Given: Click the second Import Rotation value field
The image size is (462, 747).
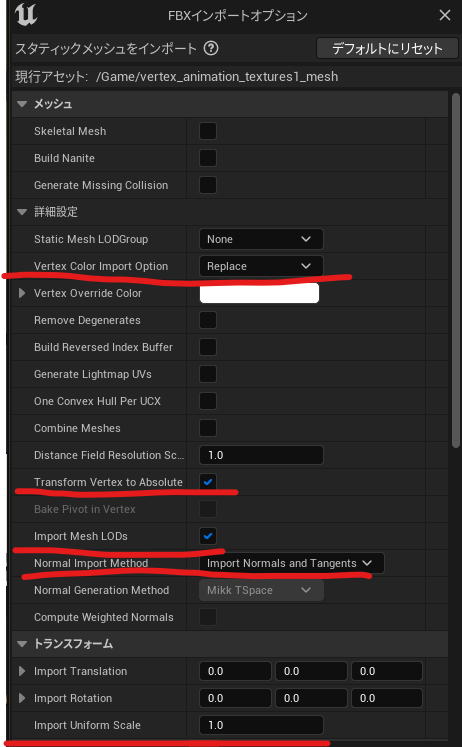Looking at the screenshot, I should tap(311, 698).
